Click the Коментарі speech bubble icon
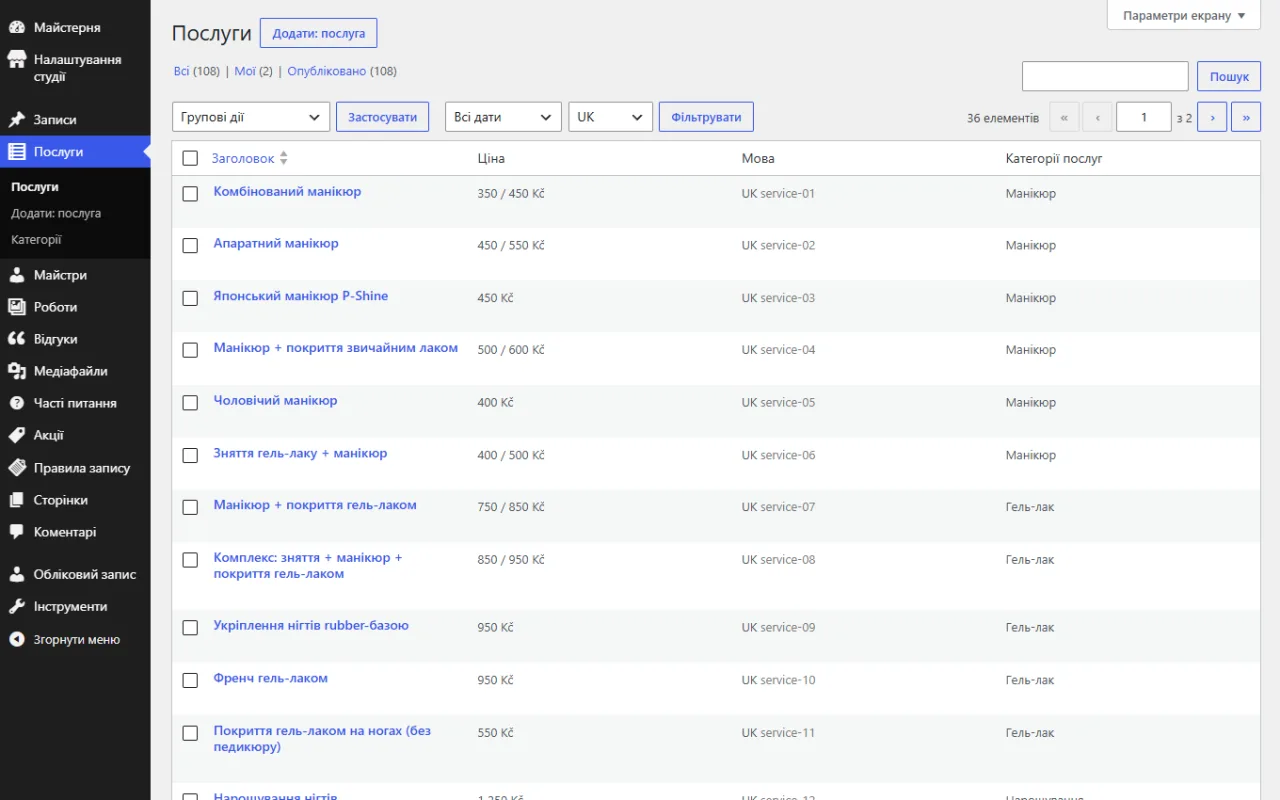The width and height of the screenshot is (1280, 800). [x=17, y=532]
